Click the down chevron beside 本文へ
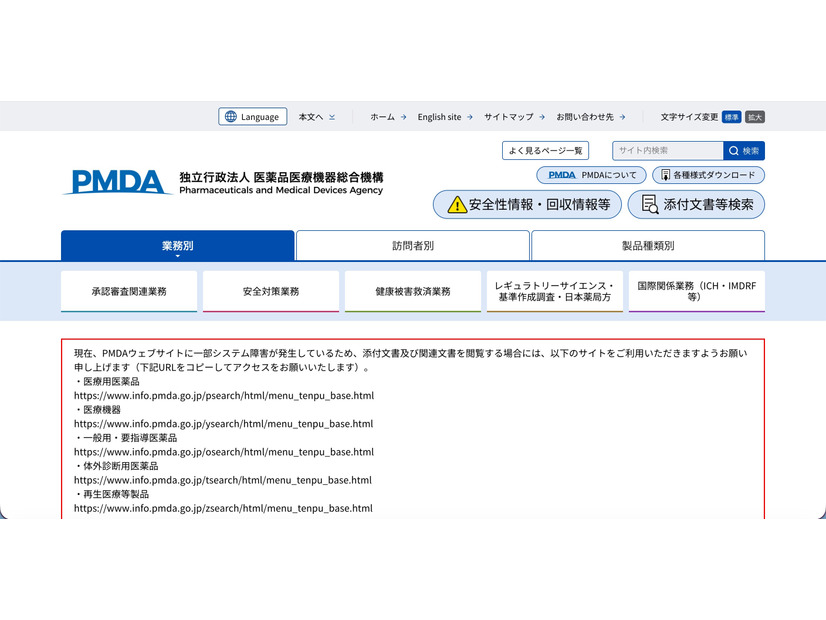 point(332,117)
